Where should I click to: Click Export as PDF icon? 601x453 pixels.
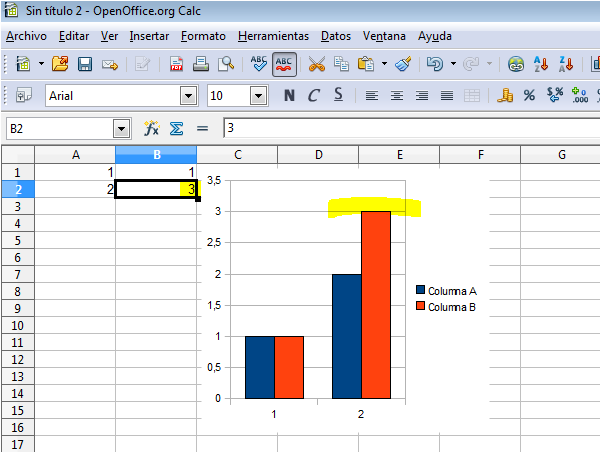177,64
